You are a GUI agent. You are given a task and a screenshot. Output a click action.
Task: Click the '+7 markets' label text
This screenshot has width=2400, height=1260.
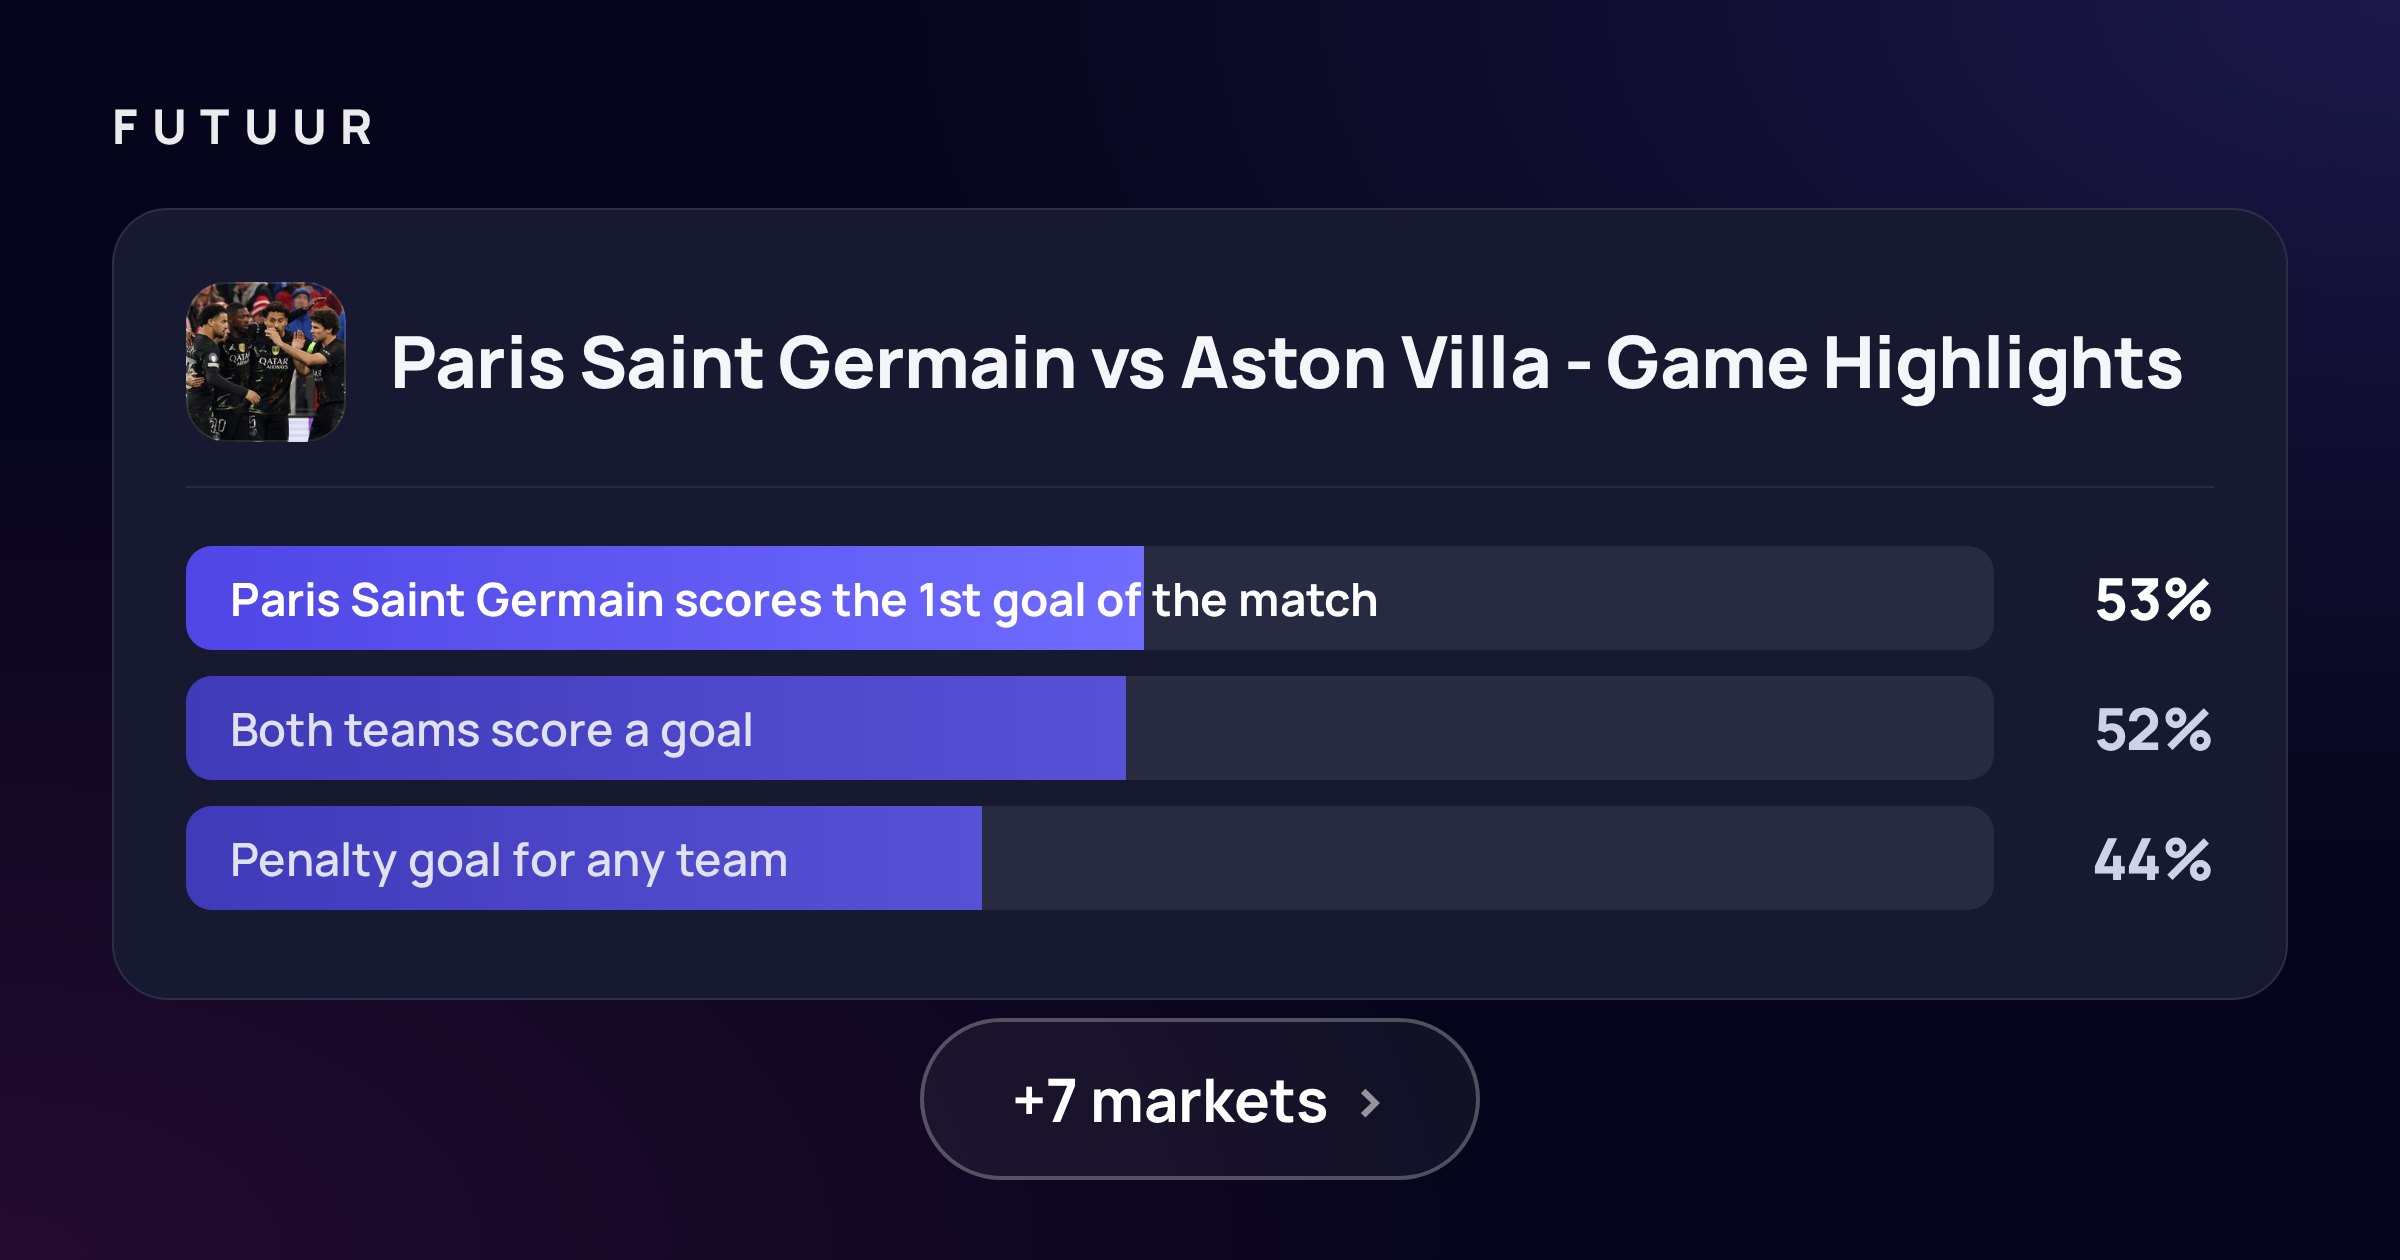(x=1170, y=1101)
